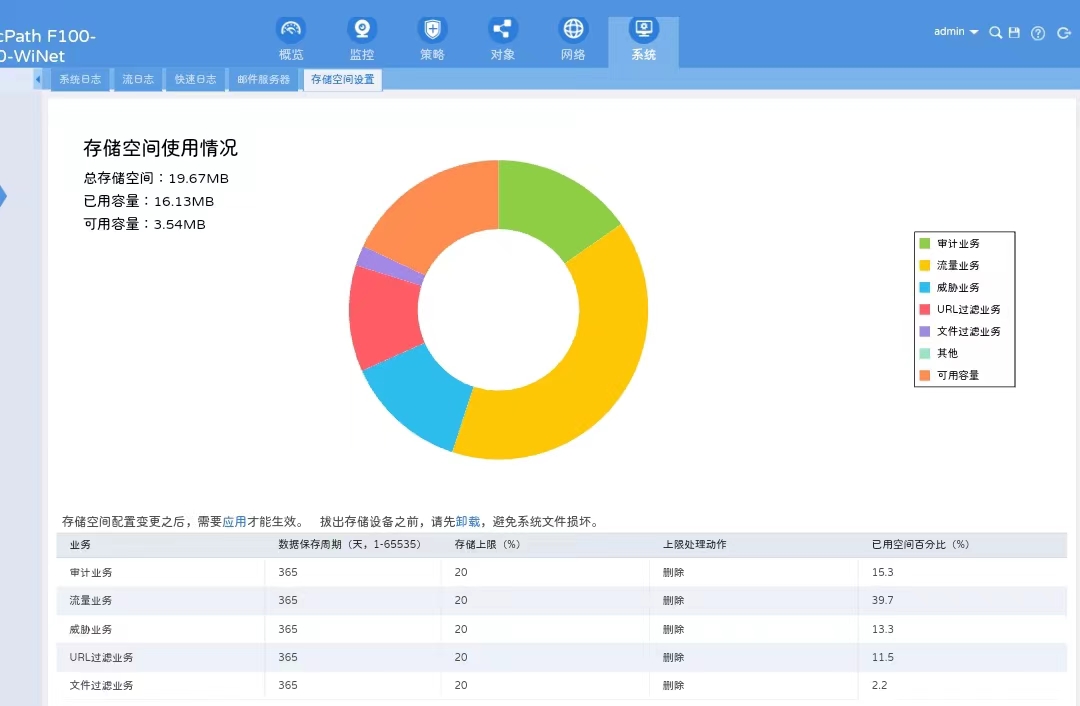Open the 网络 network globe icon
The height and width of the screenshot is (706, 1080).
(573, 30)
